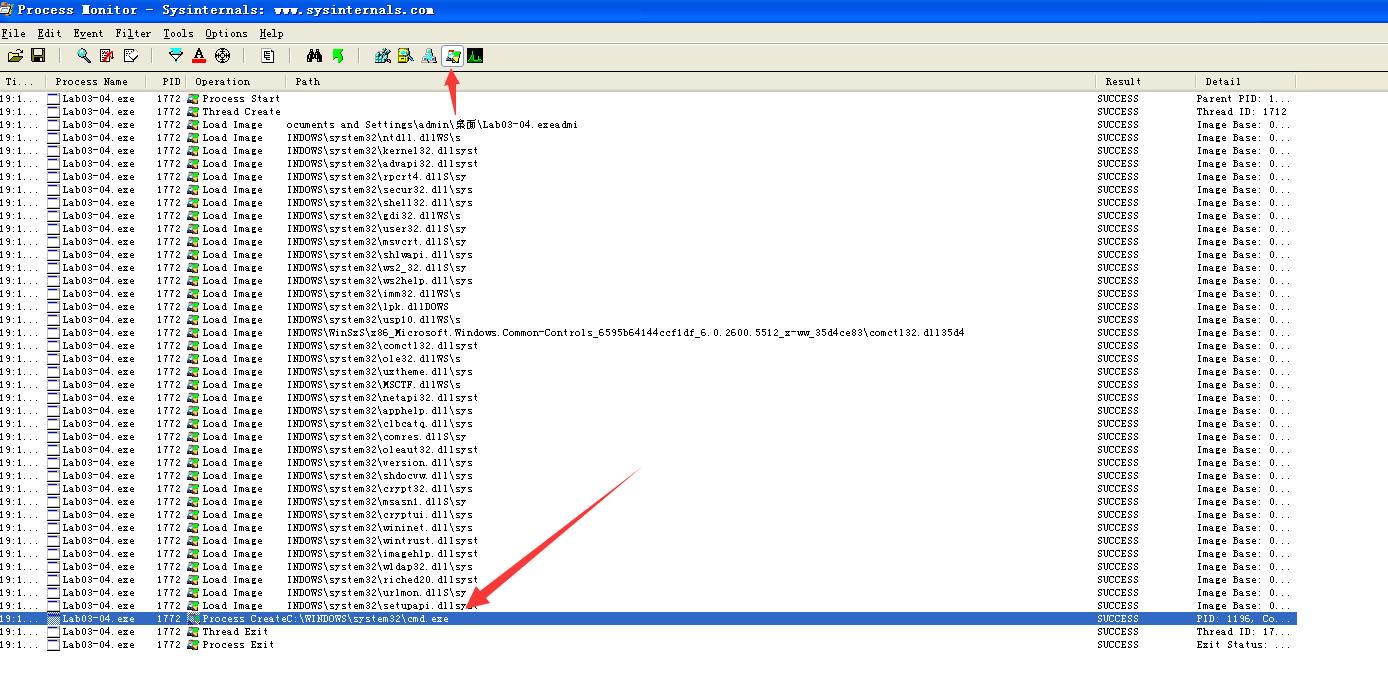
Task: Click the icon beside Thread Create operation
Action: 193,112
